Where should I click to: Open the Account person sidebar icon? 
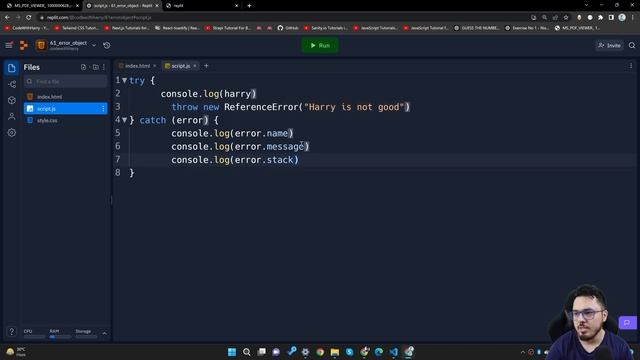tap(11, 116)
